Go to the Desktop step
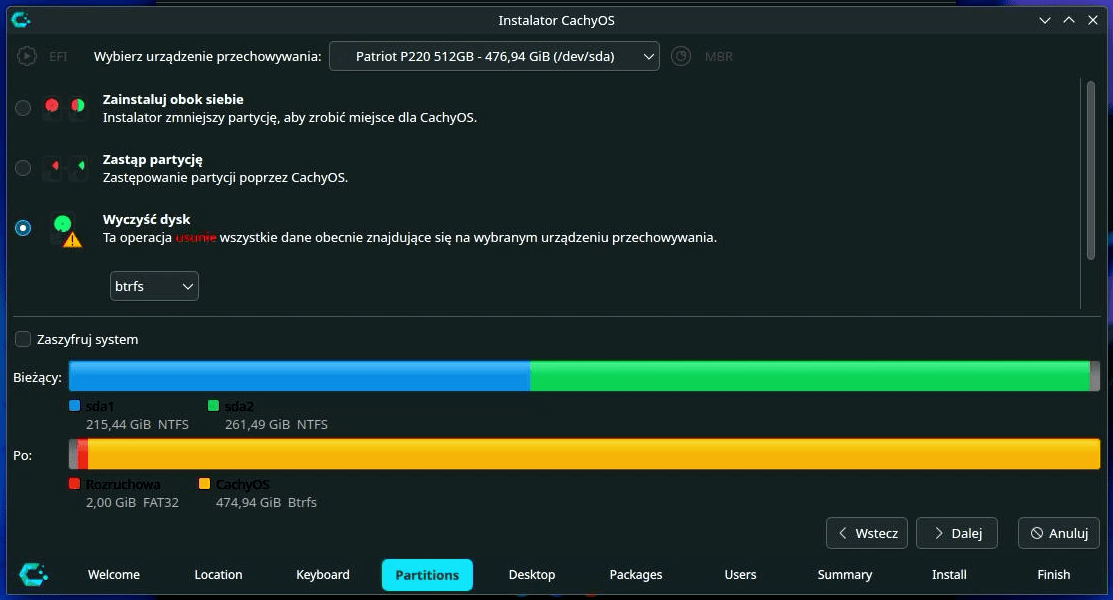 (x=532, y=574)
